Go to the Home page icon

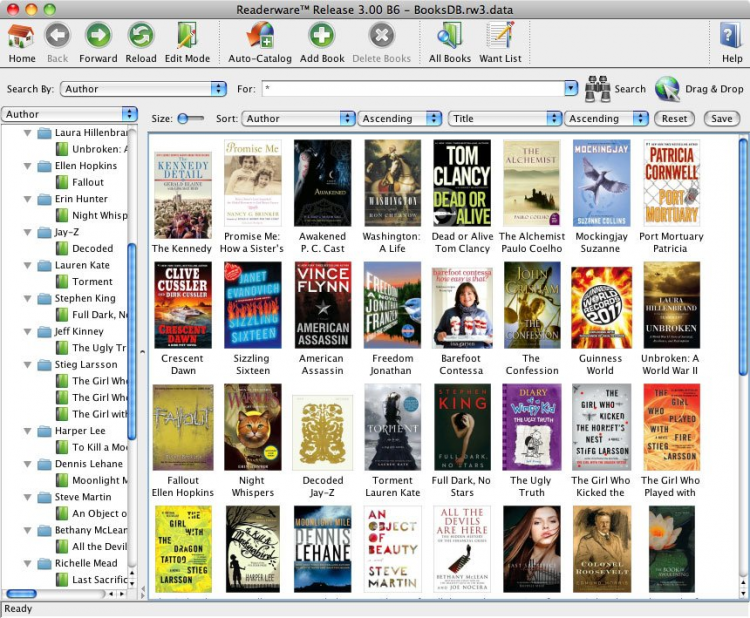coord(22,36)
